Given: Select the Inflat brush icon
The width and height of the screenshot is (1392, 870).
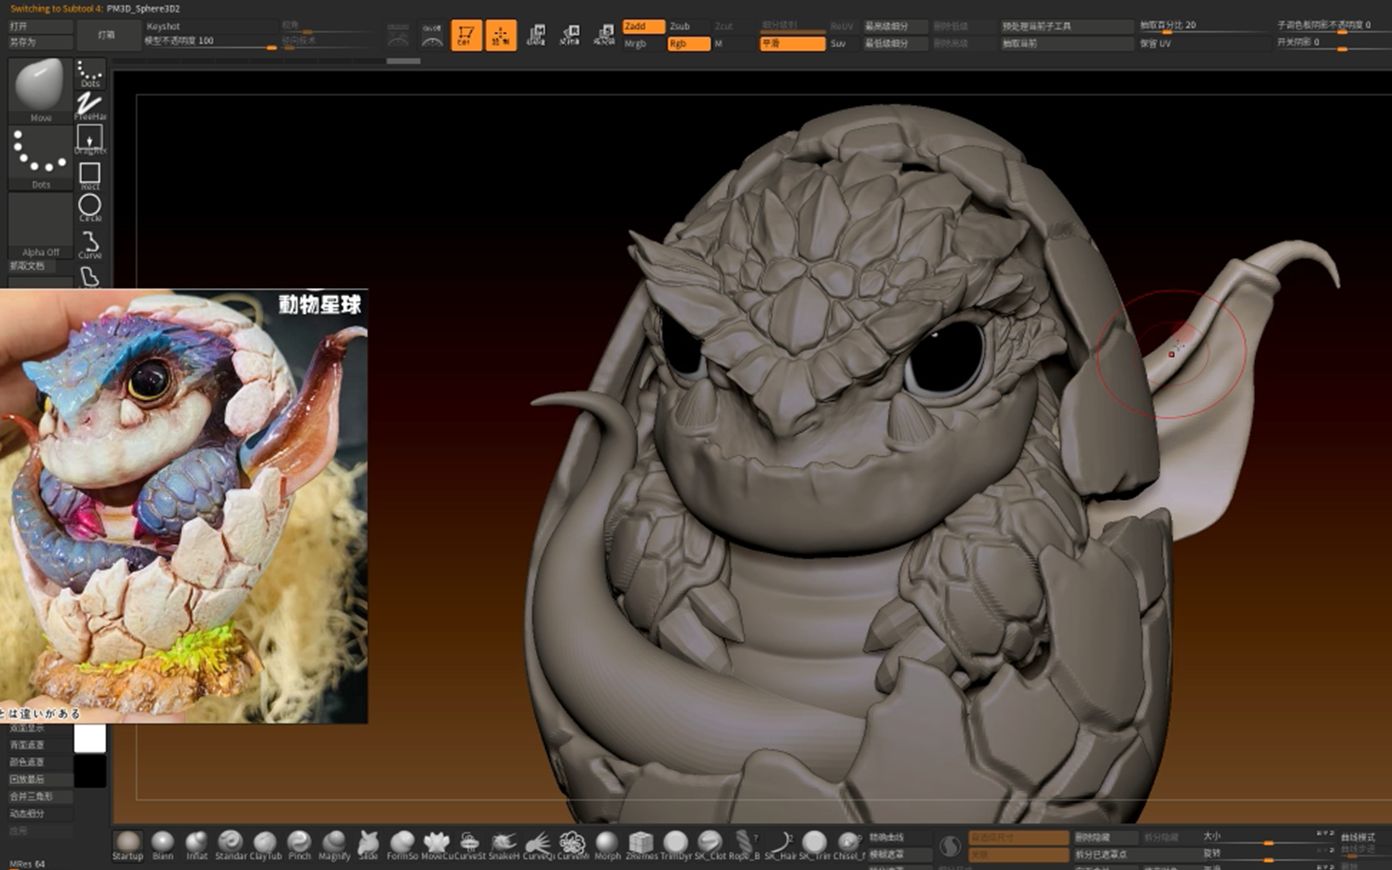Looking at the screenshot, I should tap(197, 843).
